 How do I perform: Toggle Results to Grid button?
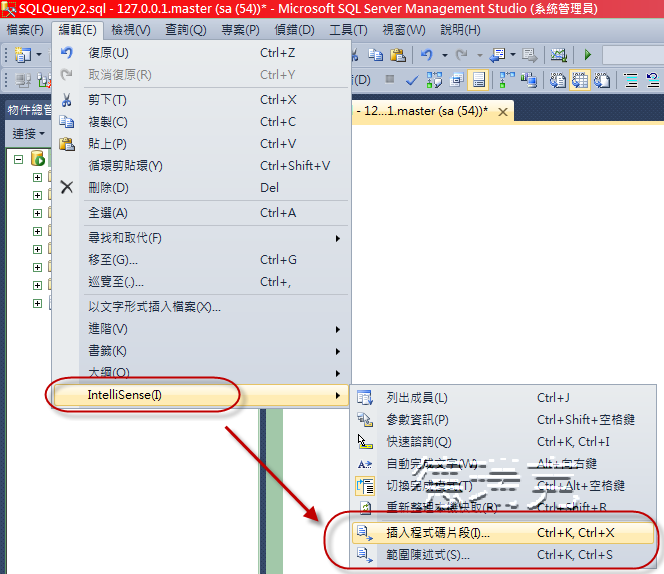coord(580,80)
